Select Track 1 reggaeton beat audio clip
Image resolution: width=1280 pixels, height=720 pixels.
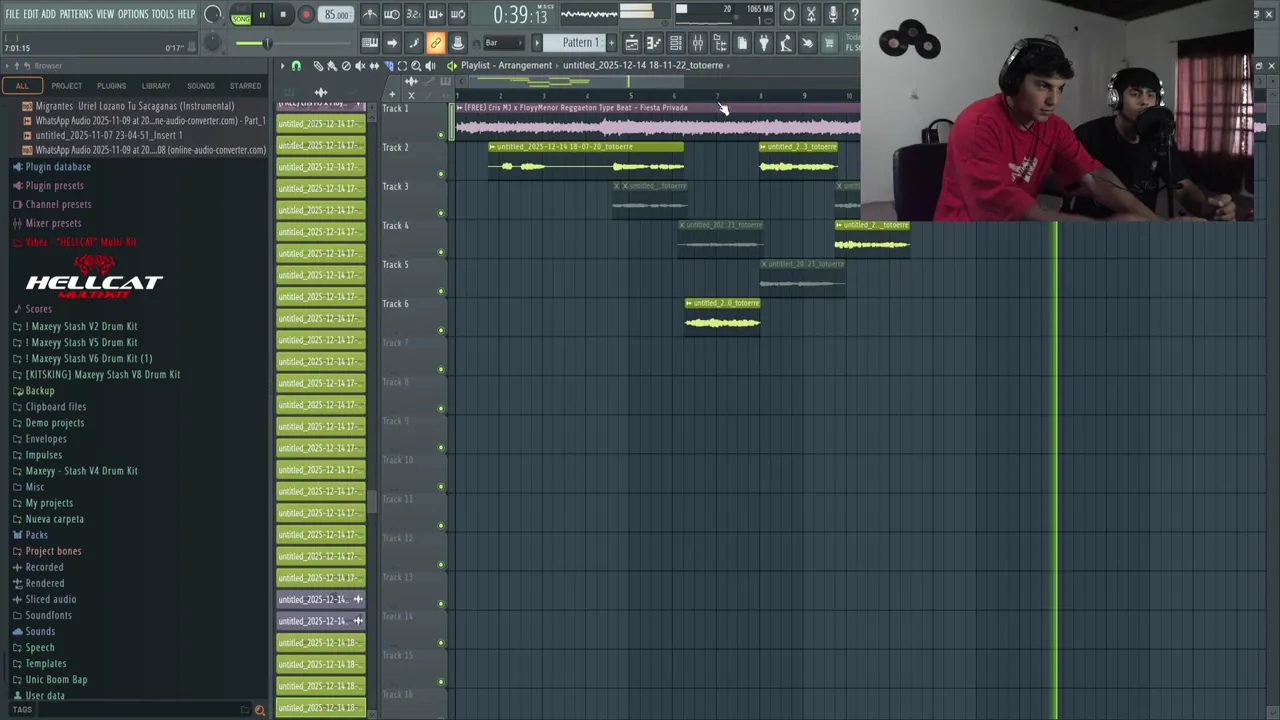click(x=658, y=121)
